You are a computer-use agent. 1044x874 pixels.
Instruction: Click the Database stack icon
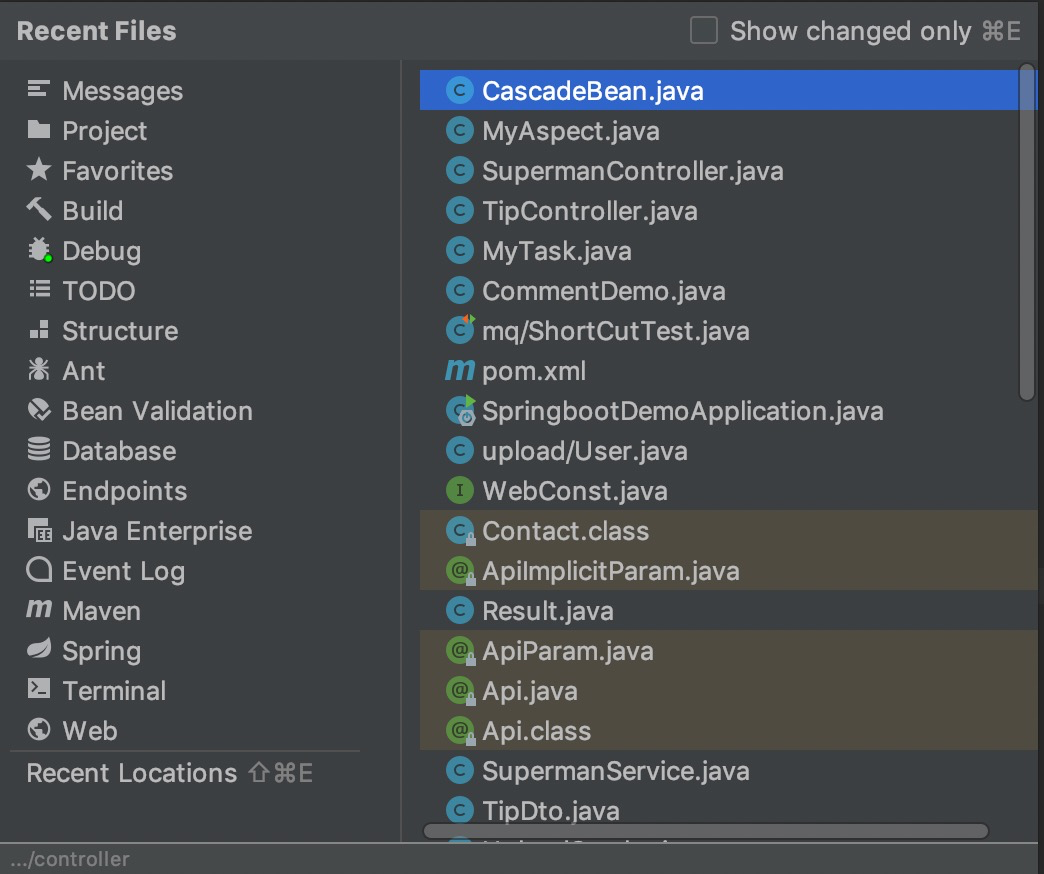click(x=39, y=450)
